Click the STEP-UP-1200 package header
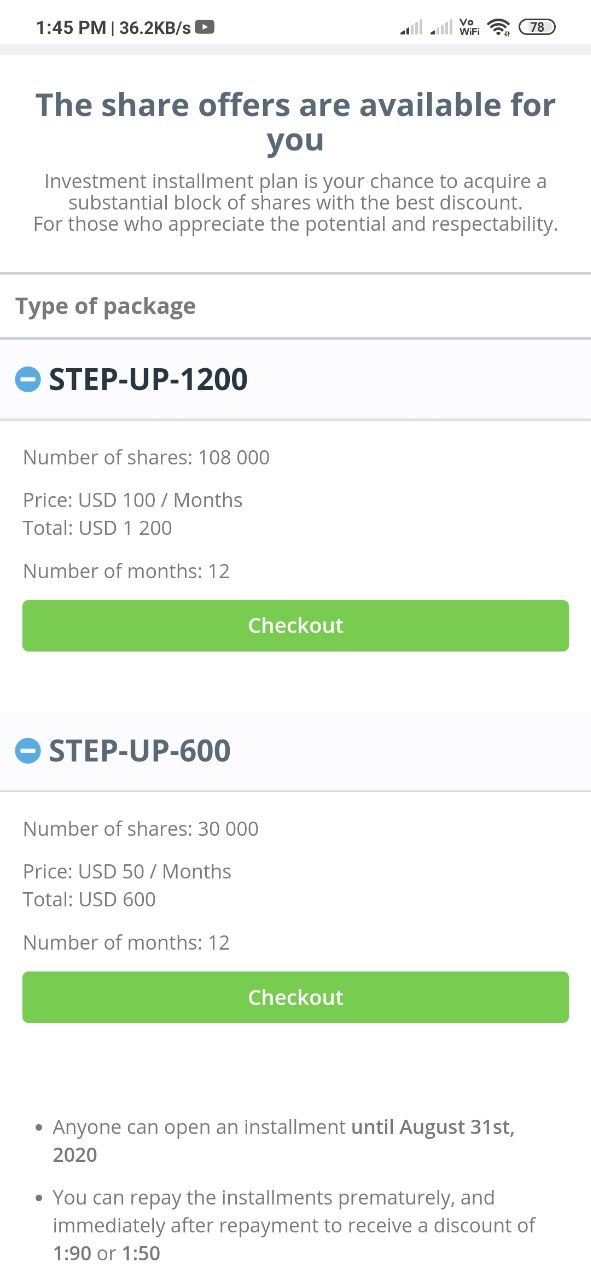The image size is (591, 1280). click(x=295, y=379)
